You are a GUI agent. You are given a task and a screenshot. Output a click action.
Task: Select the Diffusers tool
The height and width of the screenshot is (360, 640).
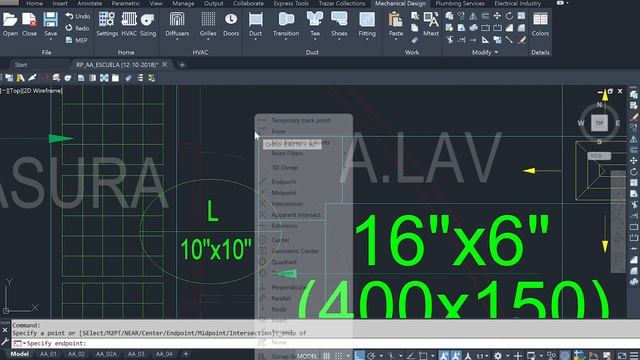(177, 23)
